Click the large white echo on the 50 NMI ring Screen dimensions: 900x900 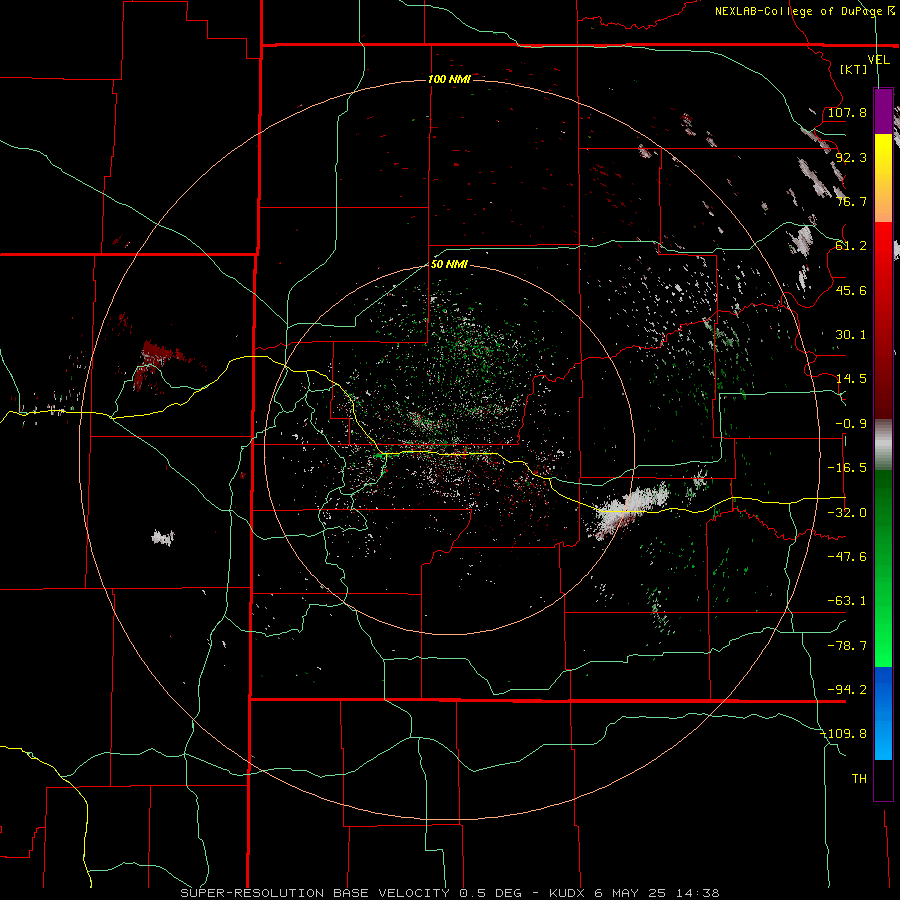[629, 509]
